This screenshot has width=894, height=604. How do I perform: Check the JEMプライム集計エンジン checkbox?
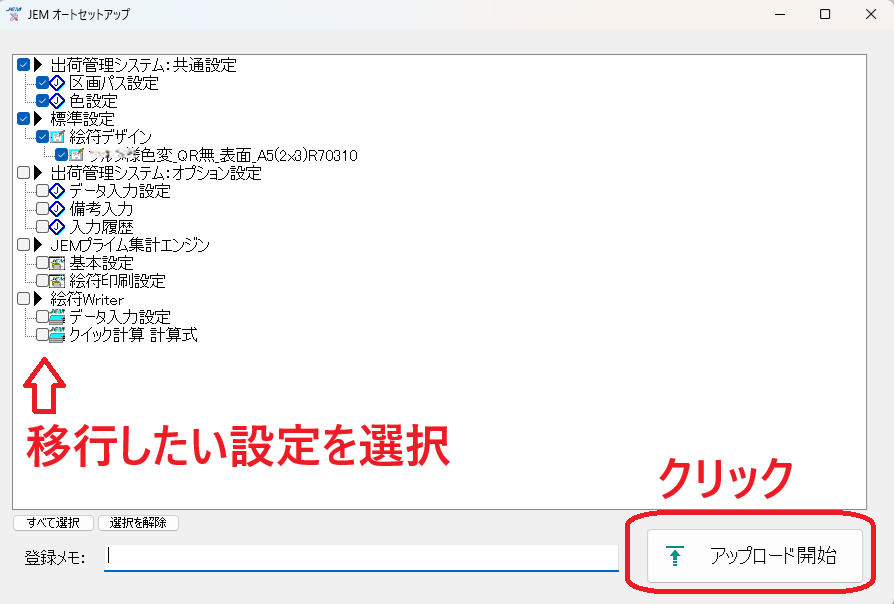[x=24, y=245]
